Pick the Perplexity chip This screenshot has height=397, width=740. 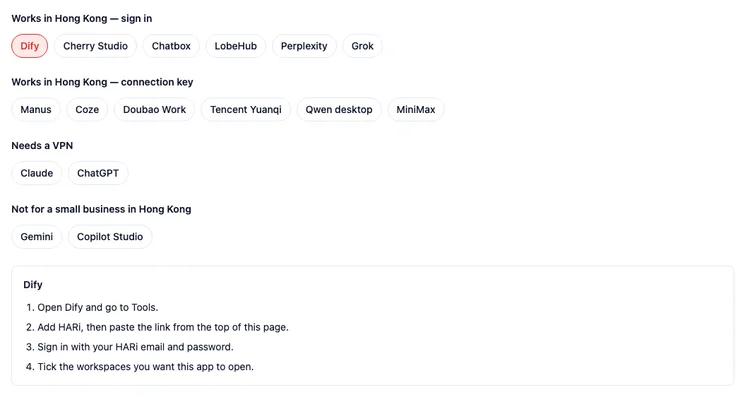304,46
